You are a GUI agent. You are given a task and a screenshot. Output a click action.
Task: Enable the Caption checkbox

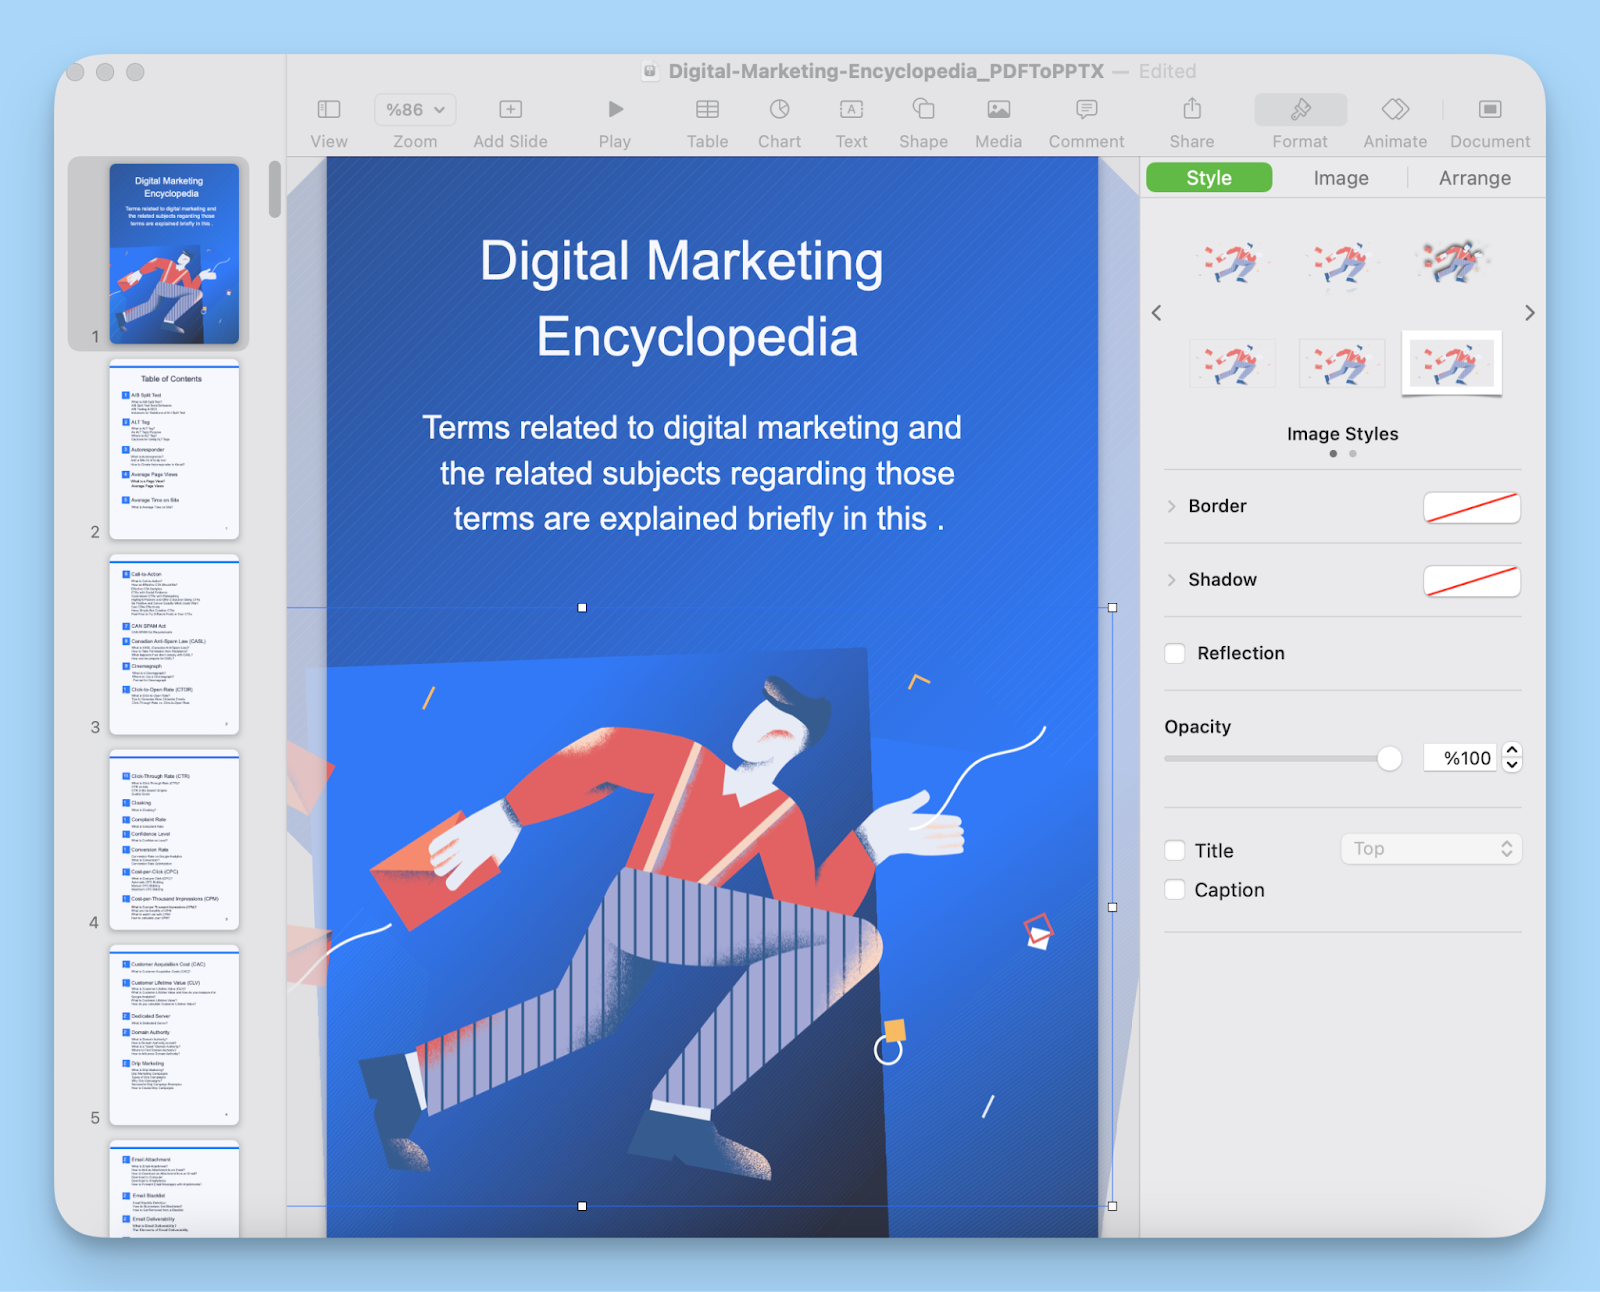pyautogui.click(x=1174, y=889)
